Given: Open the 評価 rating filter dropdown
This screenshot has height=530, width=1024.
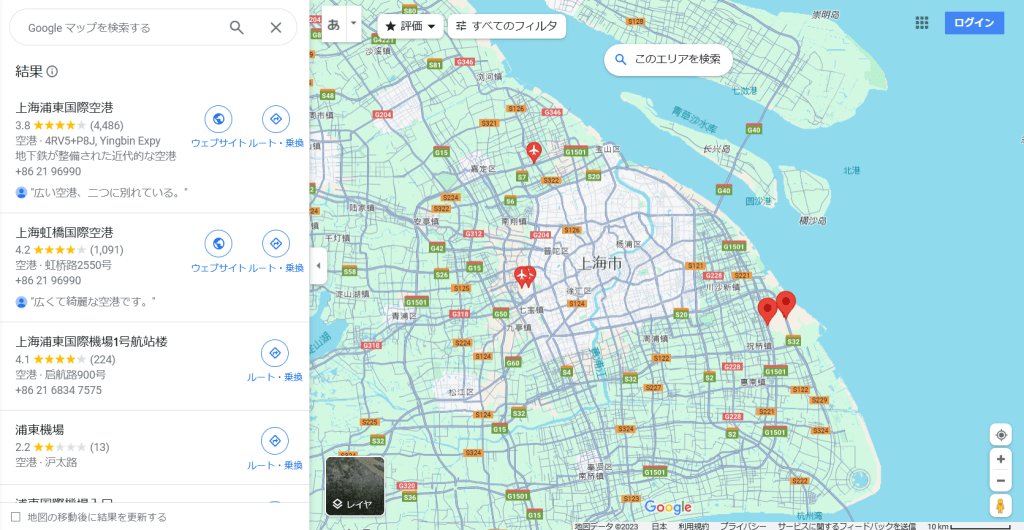Looking at the screenshot, I should pyautogui.click(x=410, y=26).
